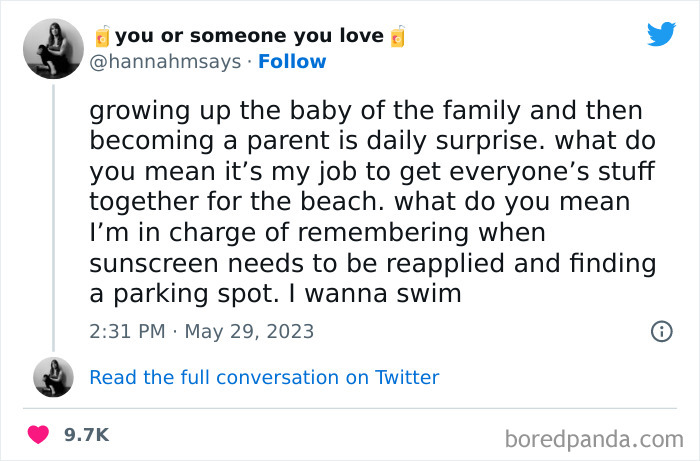Open the tweet info circle icon
Image resolution: width=700 pixels, height=461 pixels.
click(x=661, y=331)
